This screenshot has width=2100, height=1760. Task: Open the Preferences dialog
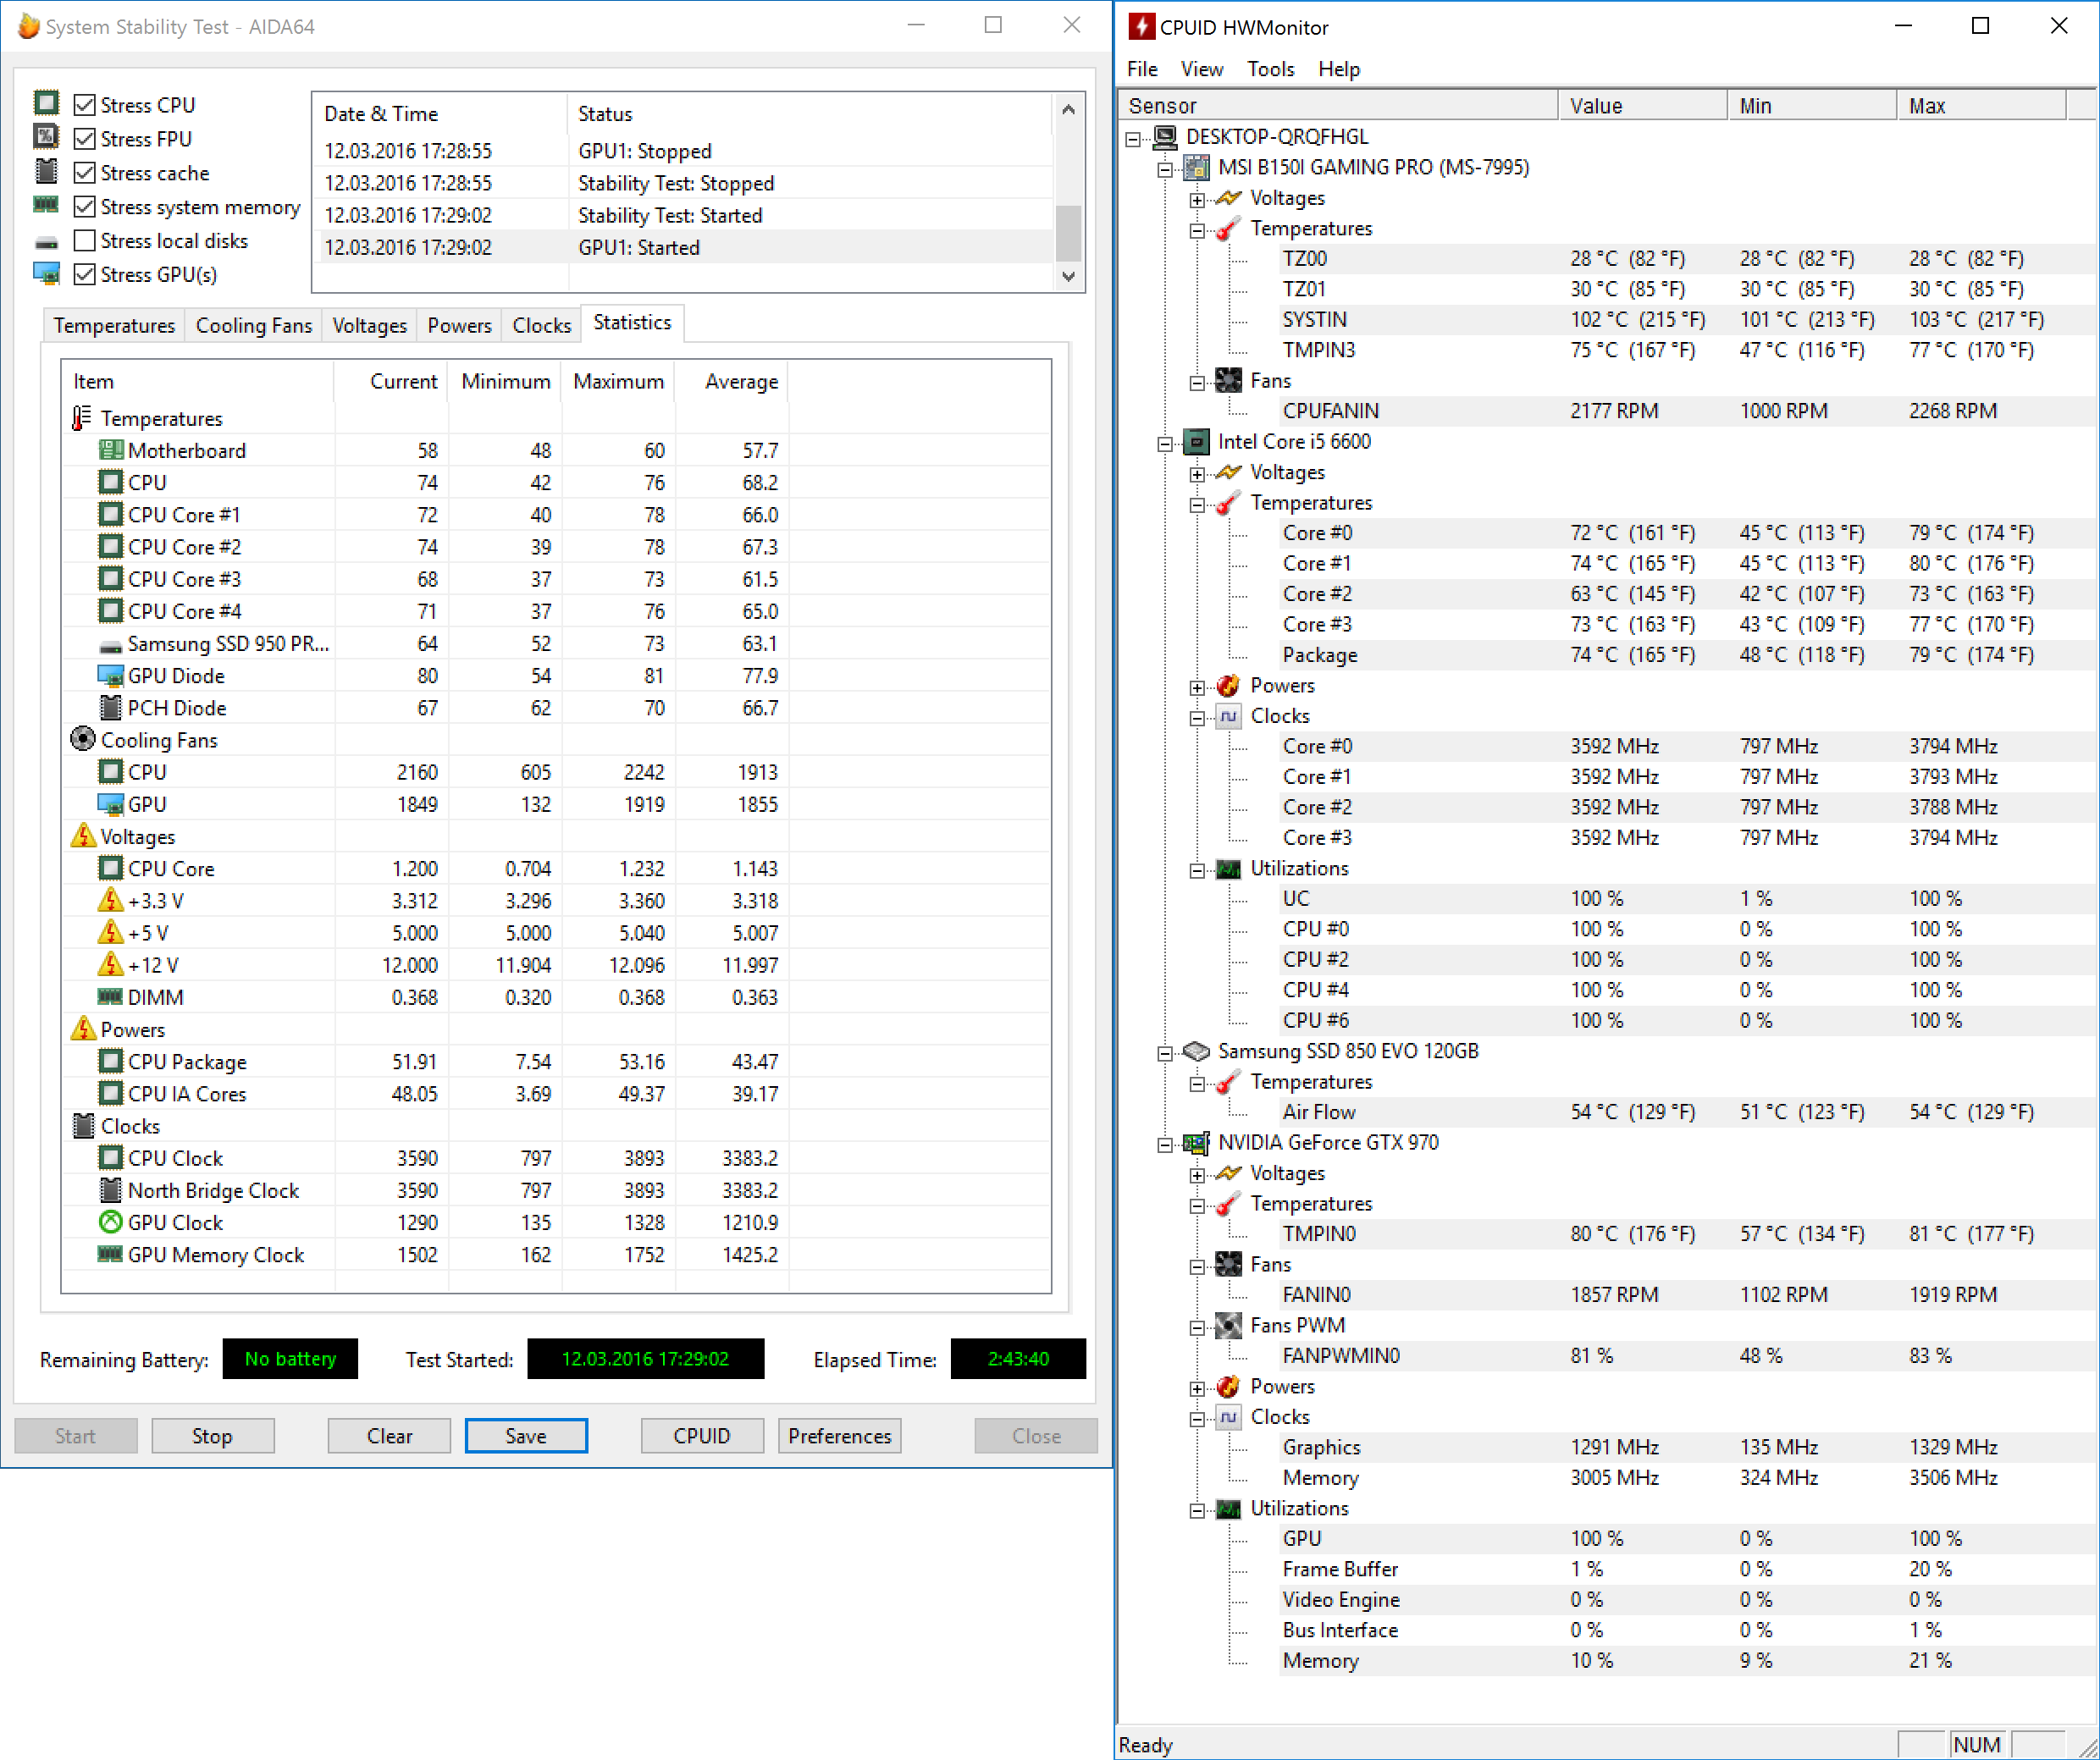tap(839, 1435)
